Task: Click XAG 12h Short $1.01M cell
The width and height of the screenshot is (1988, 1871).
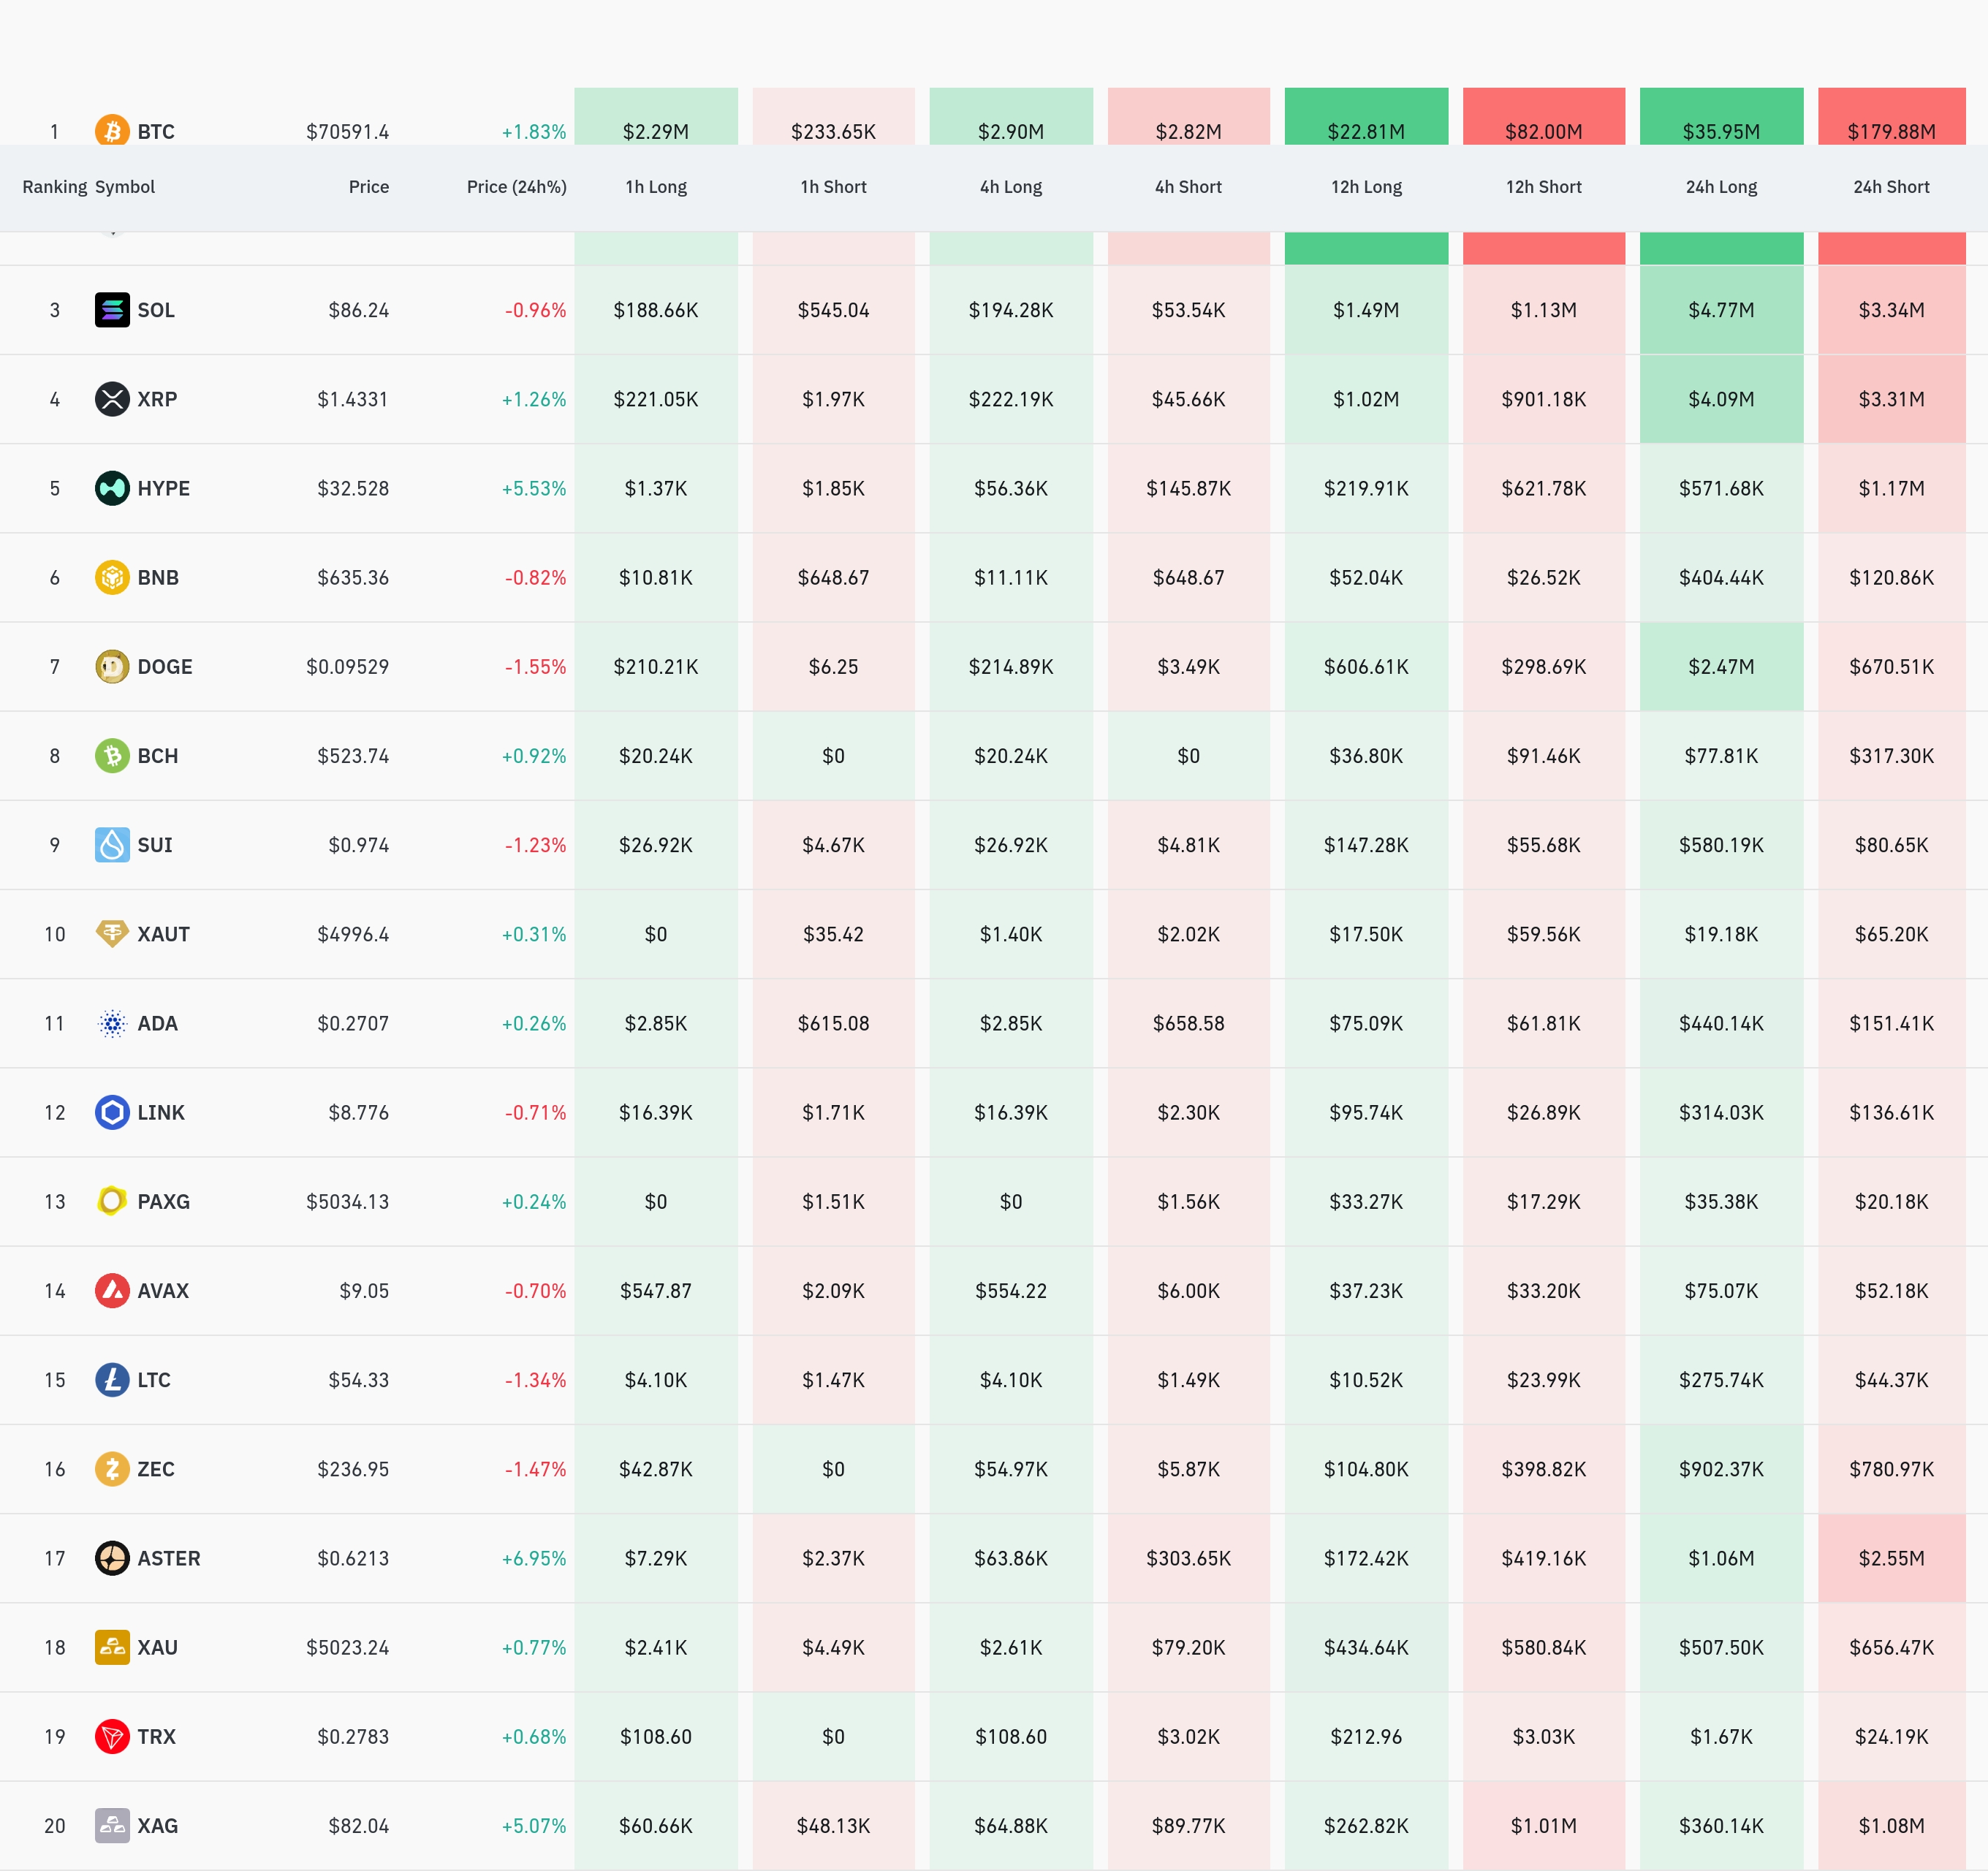Action: 1543,1826
